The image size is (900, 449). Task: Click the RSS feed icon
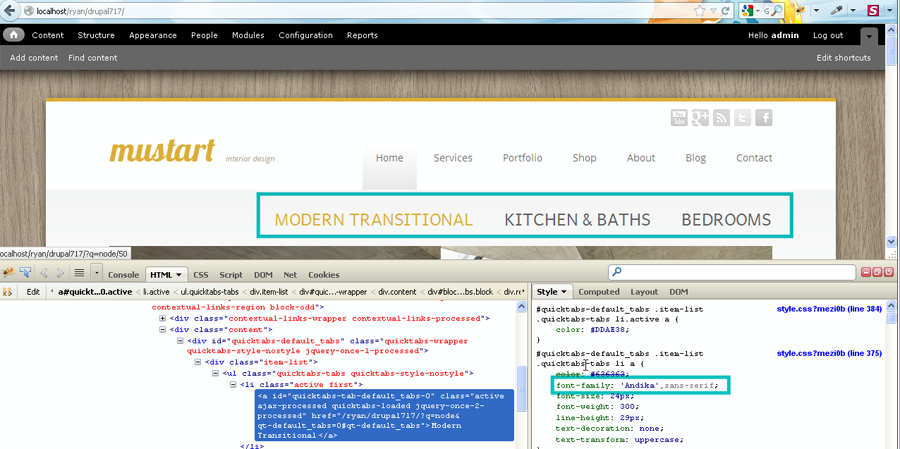coord(721,118)
